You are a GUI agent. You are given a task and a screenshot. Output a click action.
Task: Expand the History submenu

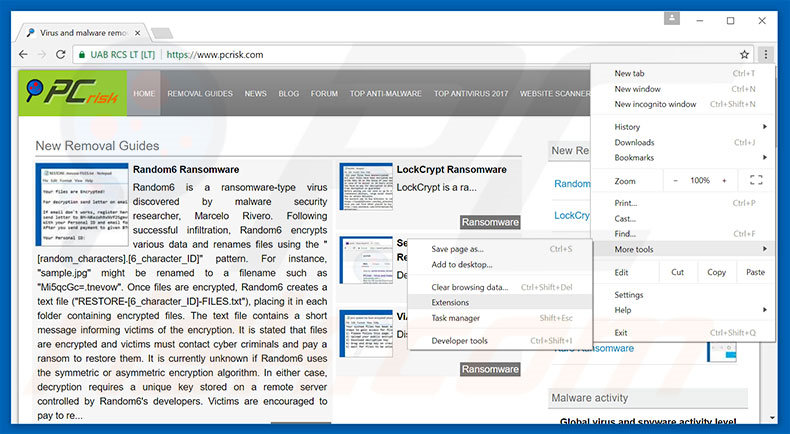[683, 127]
